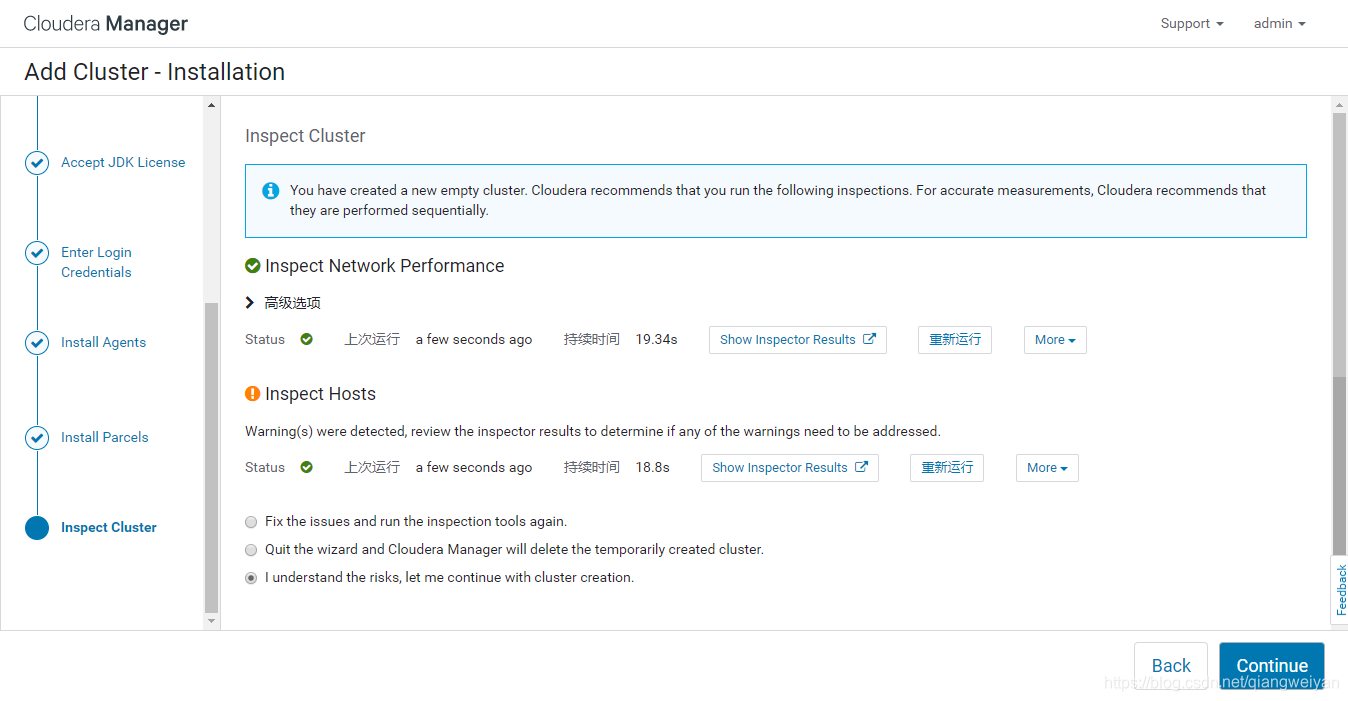This screenshot has width=1348, height=701.
Task: Click Network Performance status green check icon
Action: point(307,340)
